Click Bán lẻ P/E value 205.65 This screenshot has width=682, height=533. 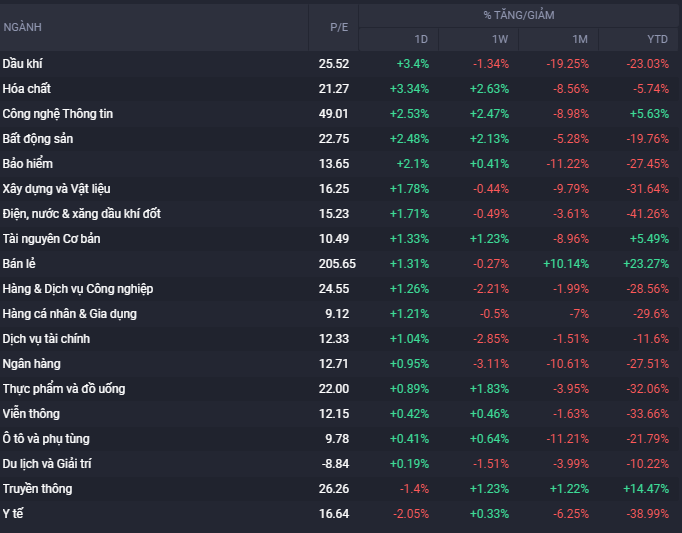[x=334, y=264]
